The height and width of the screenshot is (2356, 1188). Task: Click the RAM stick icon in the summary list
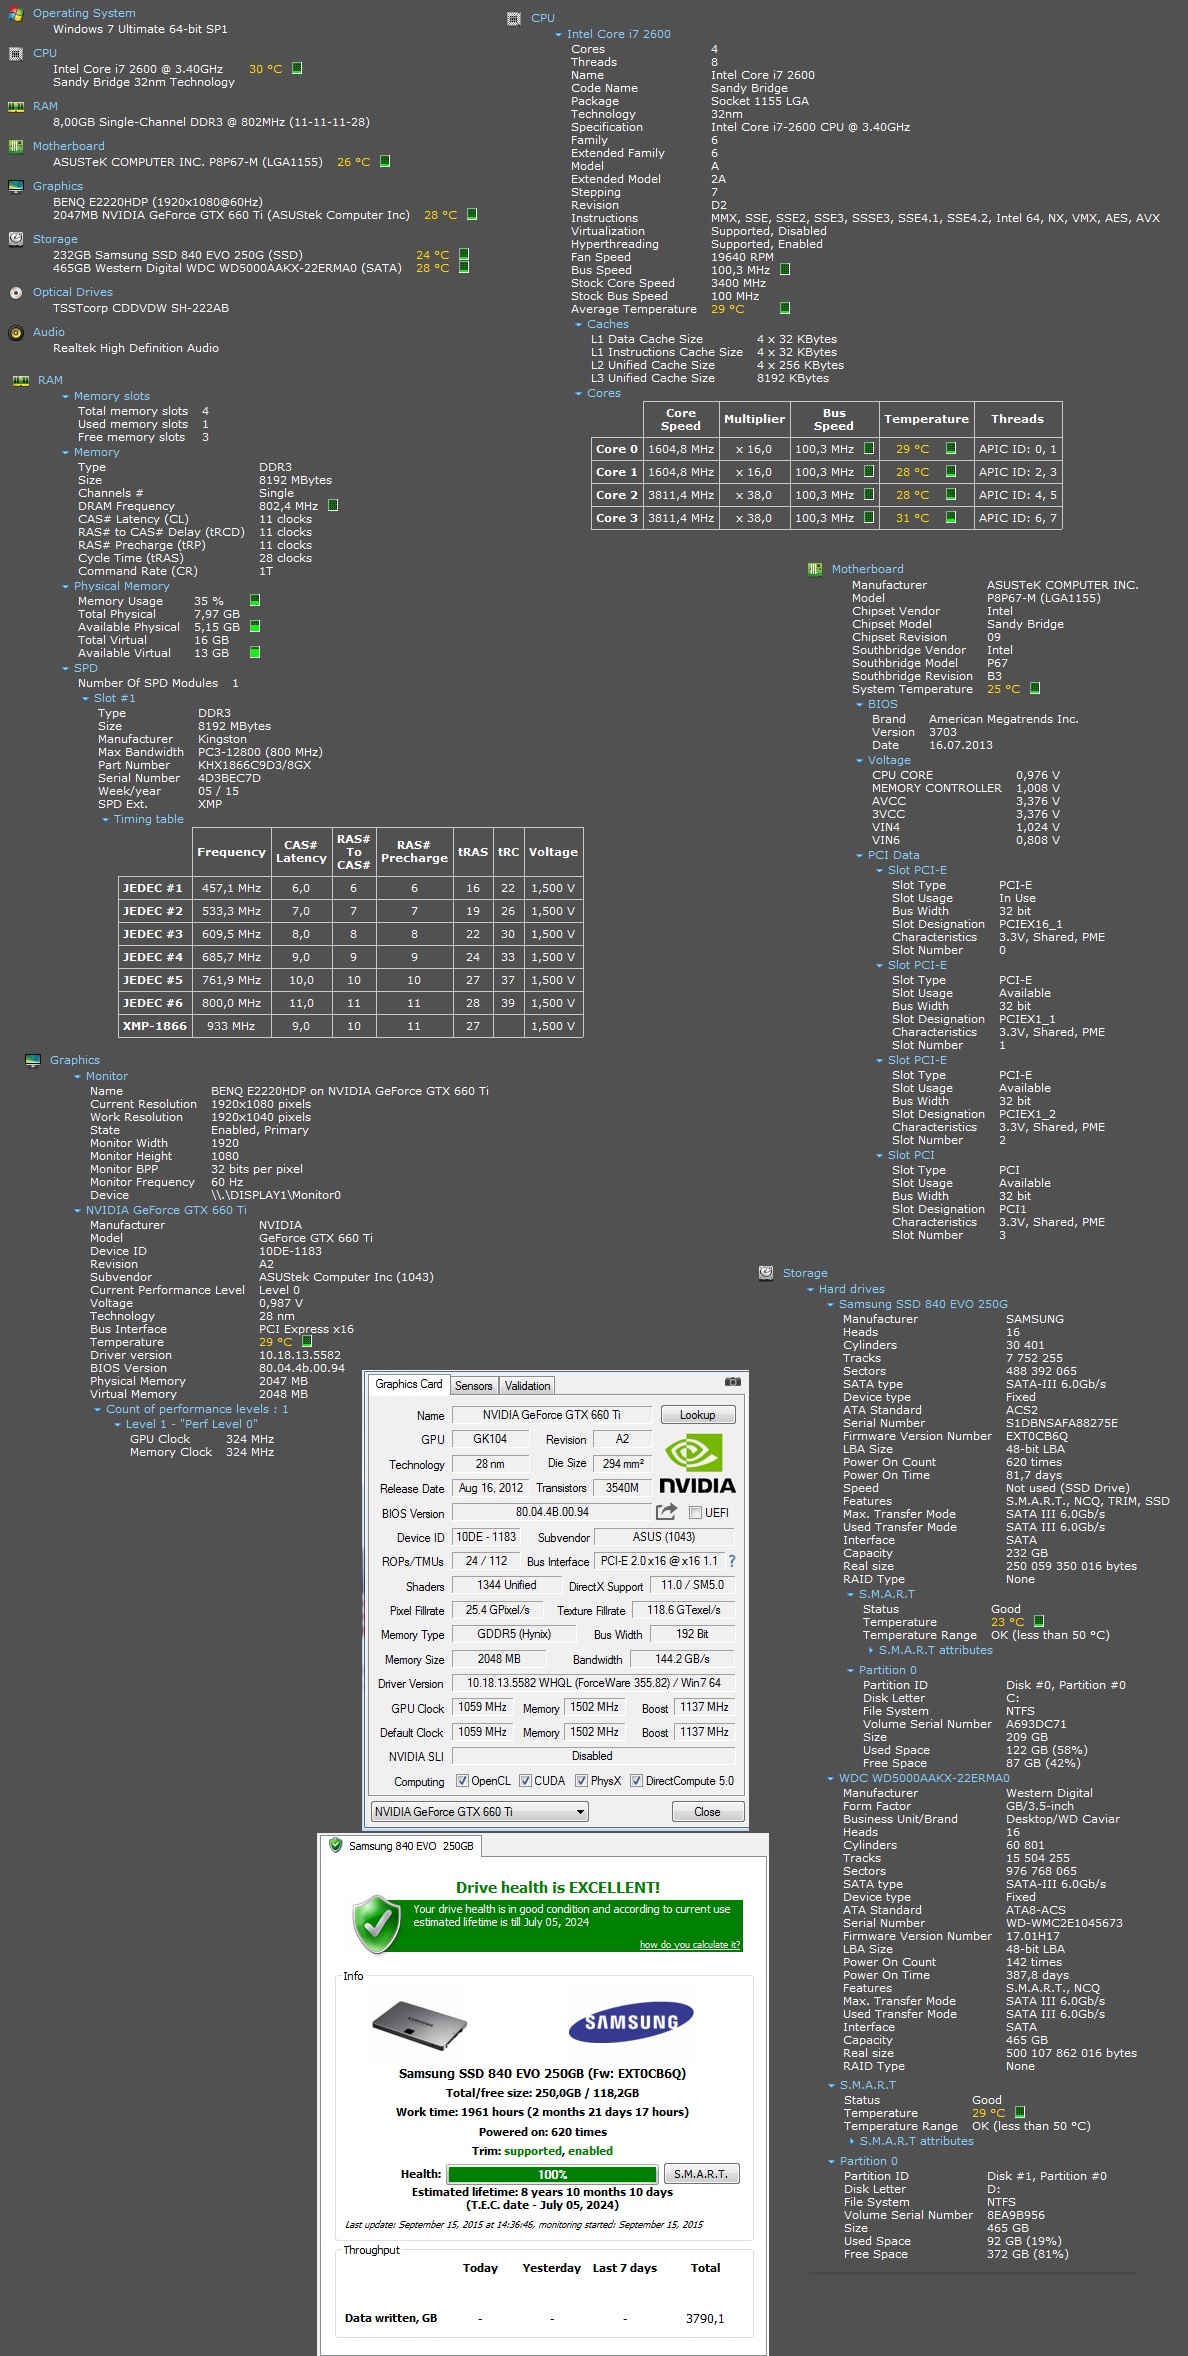(x=15, y=107)
